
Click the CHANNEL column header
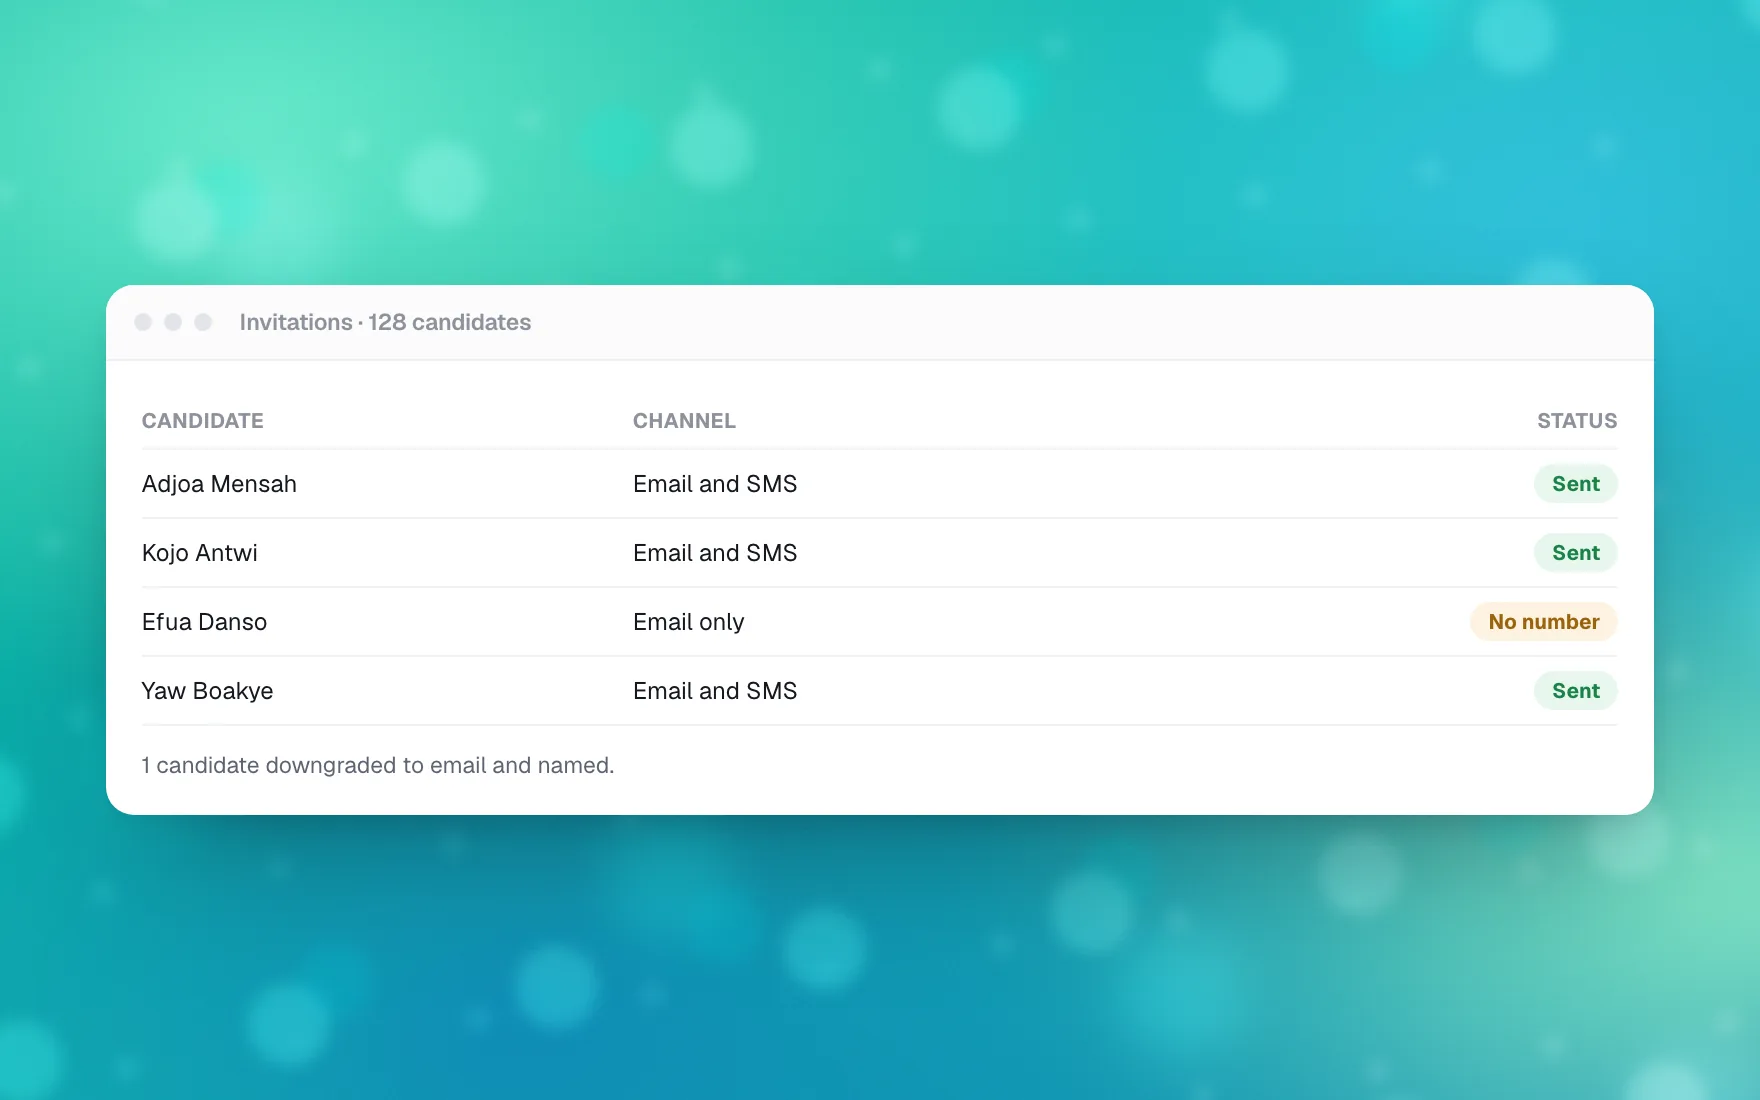684,421
